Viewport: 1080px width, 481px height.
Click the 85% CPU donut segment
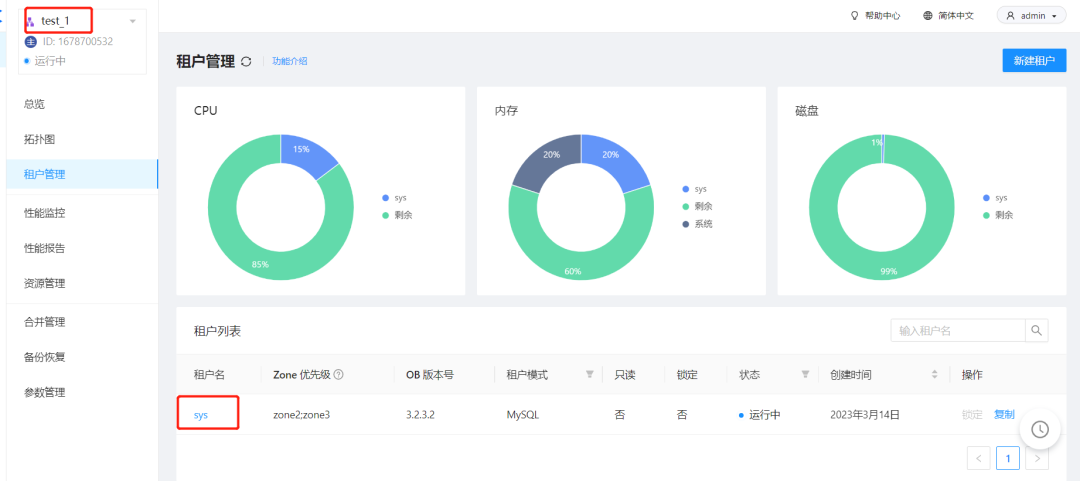tap(260, 265)
